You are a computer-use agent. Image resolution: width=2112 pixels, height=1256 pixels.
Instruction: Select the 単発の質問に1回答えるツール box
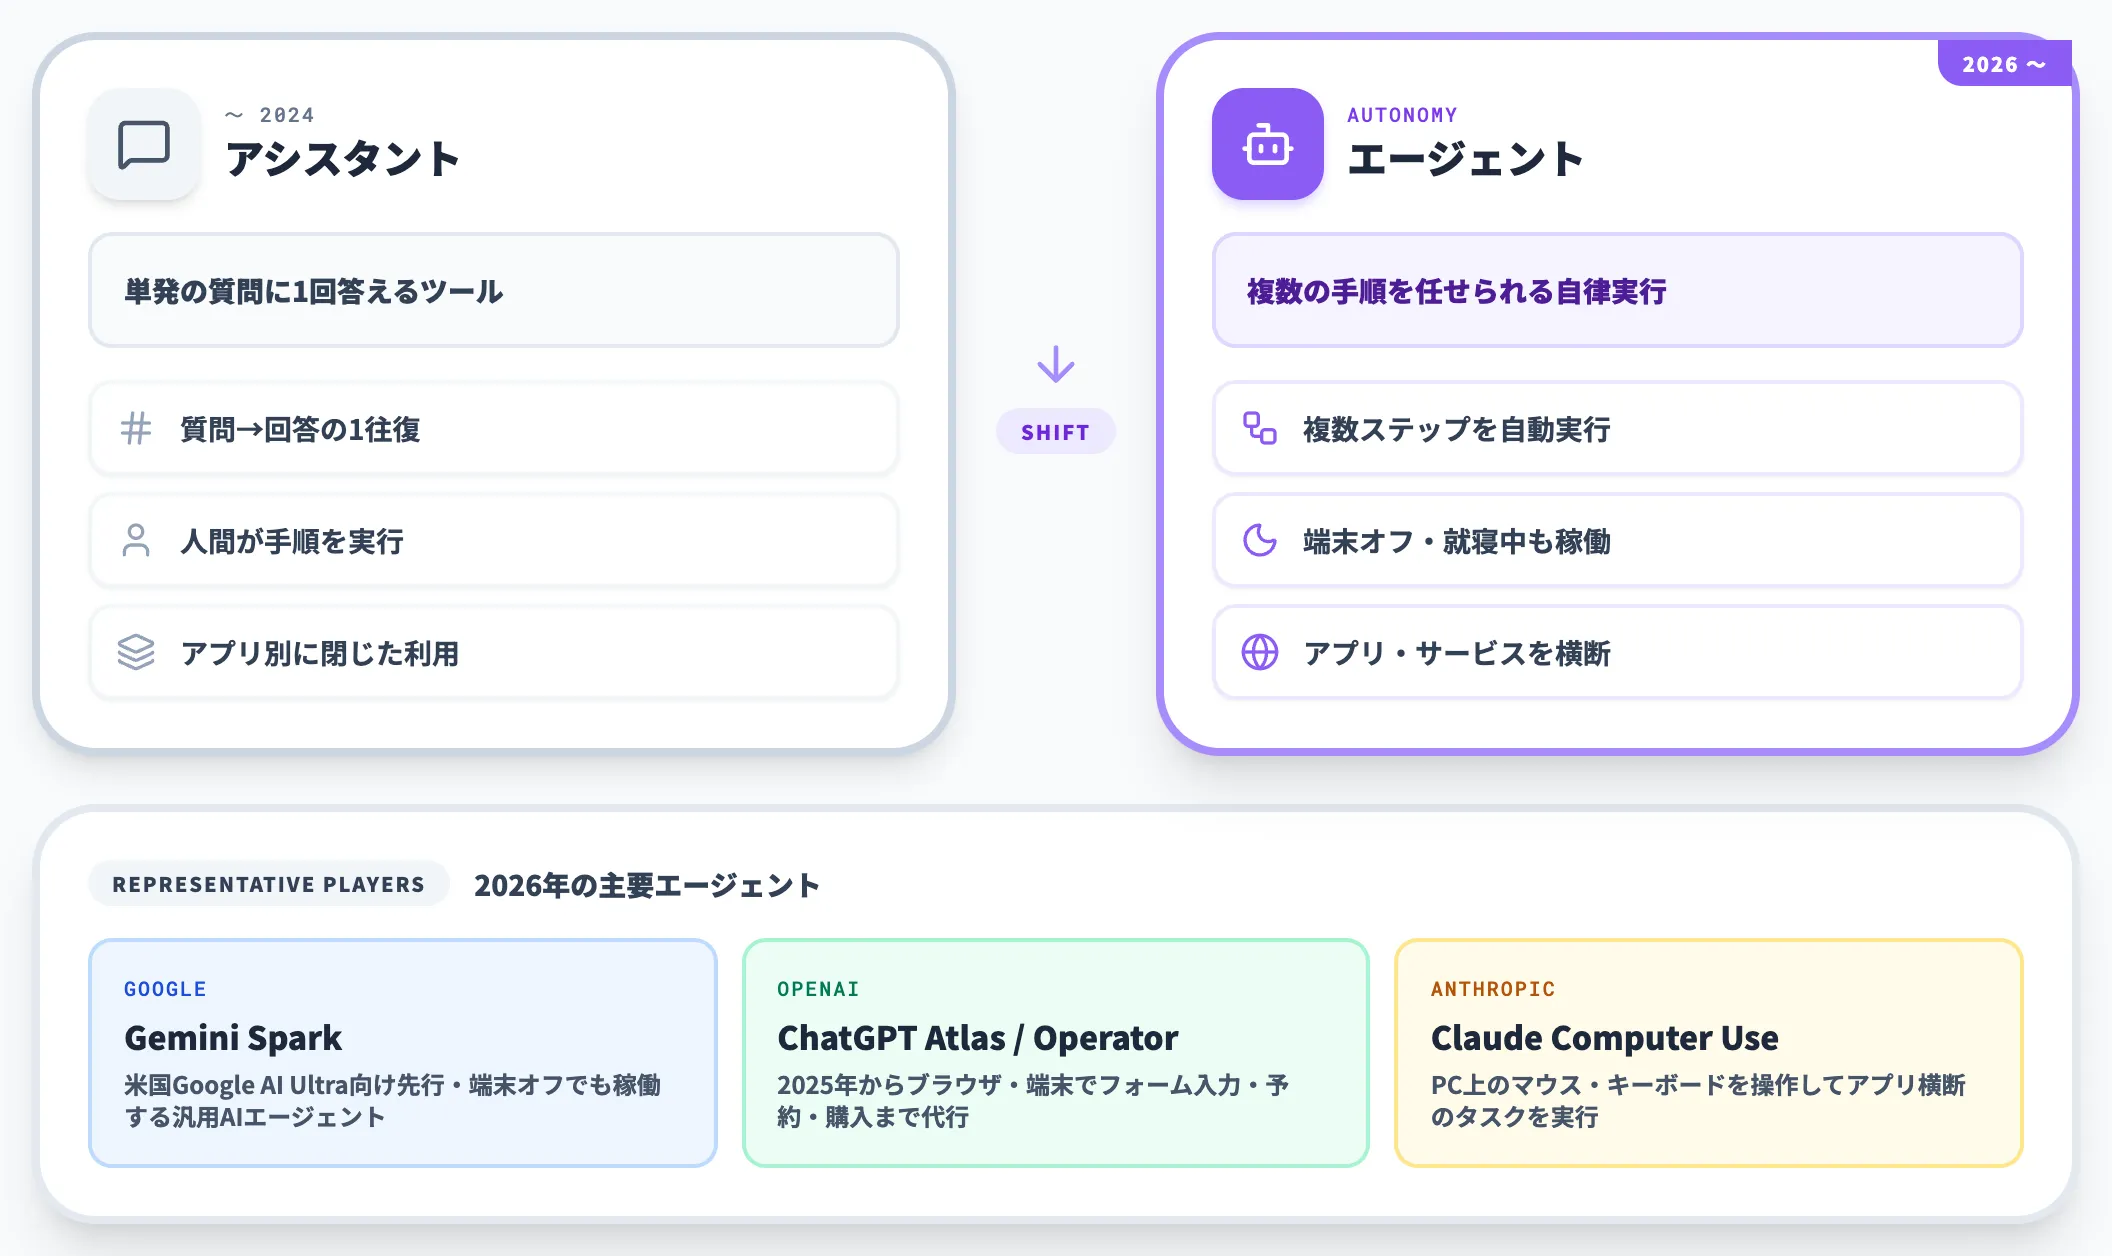[494, 291]
